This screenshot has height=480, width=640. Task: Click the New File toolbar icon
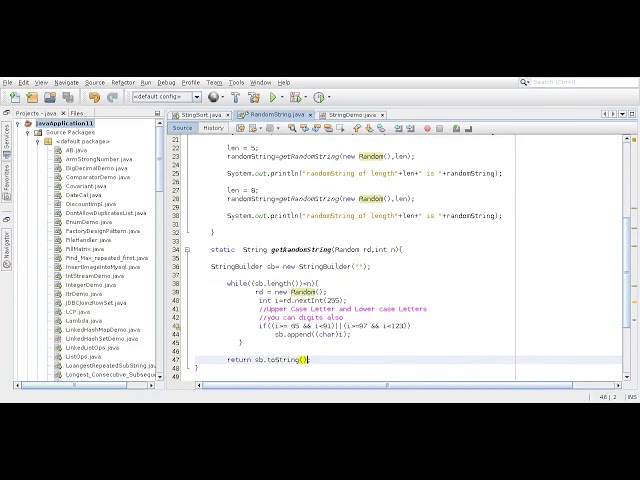[x=15, y=97]
